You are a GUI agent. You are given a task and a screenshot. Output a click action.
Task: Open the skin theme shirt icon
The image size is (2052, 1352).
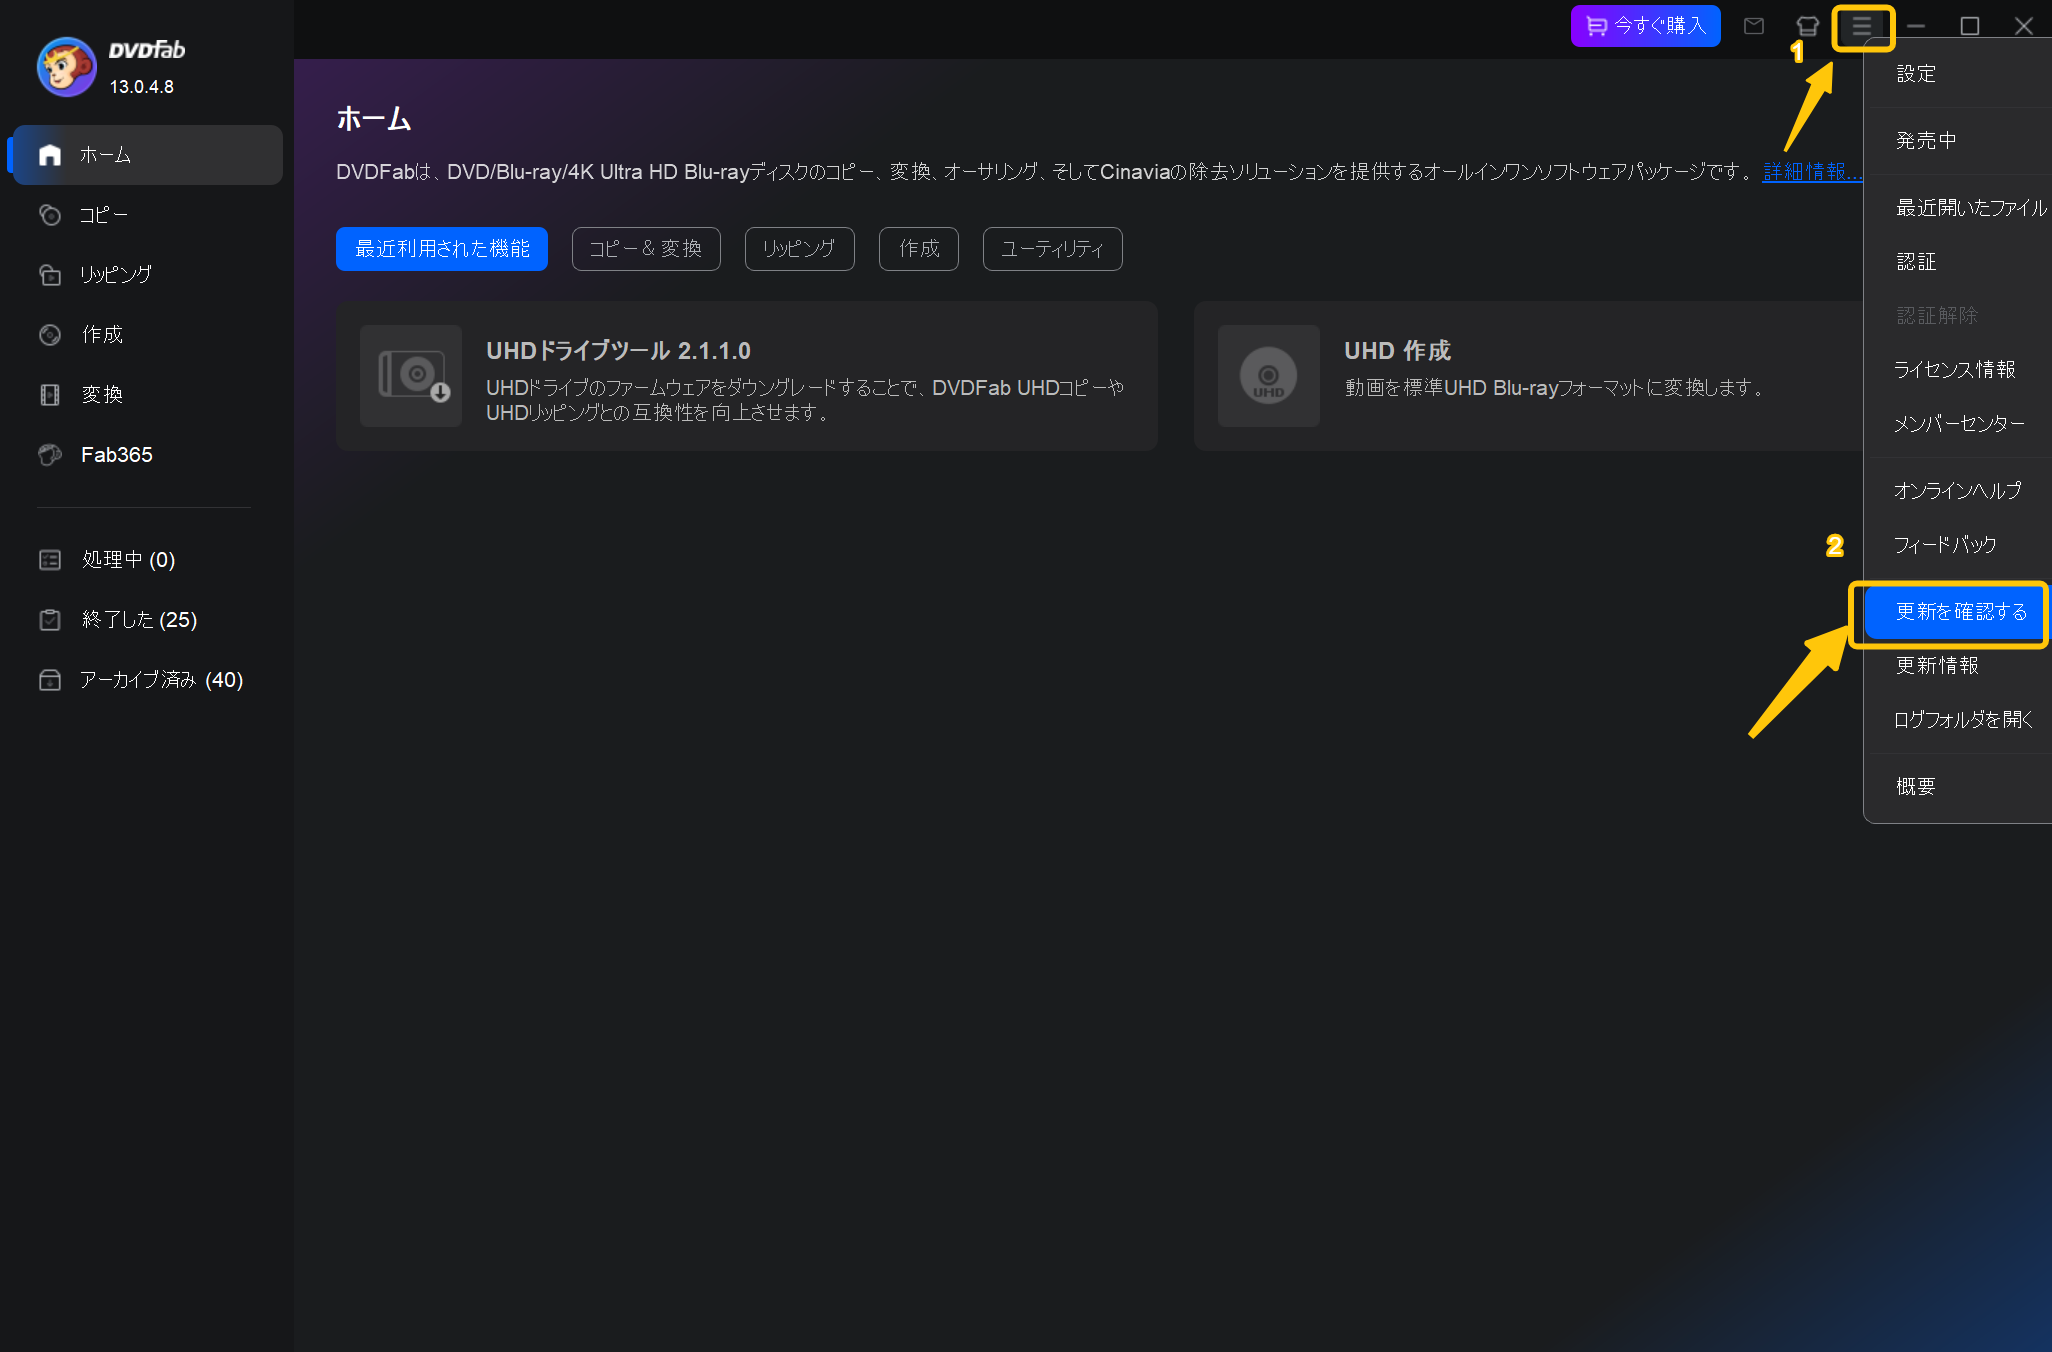[1807, 26]
